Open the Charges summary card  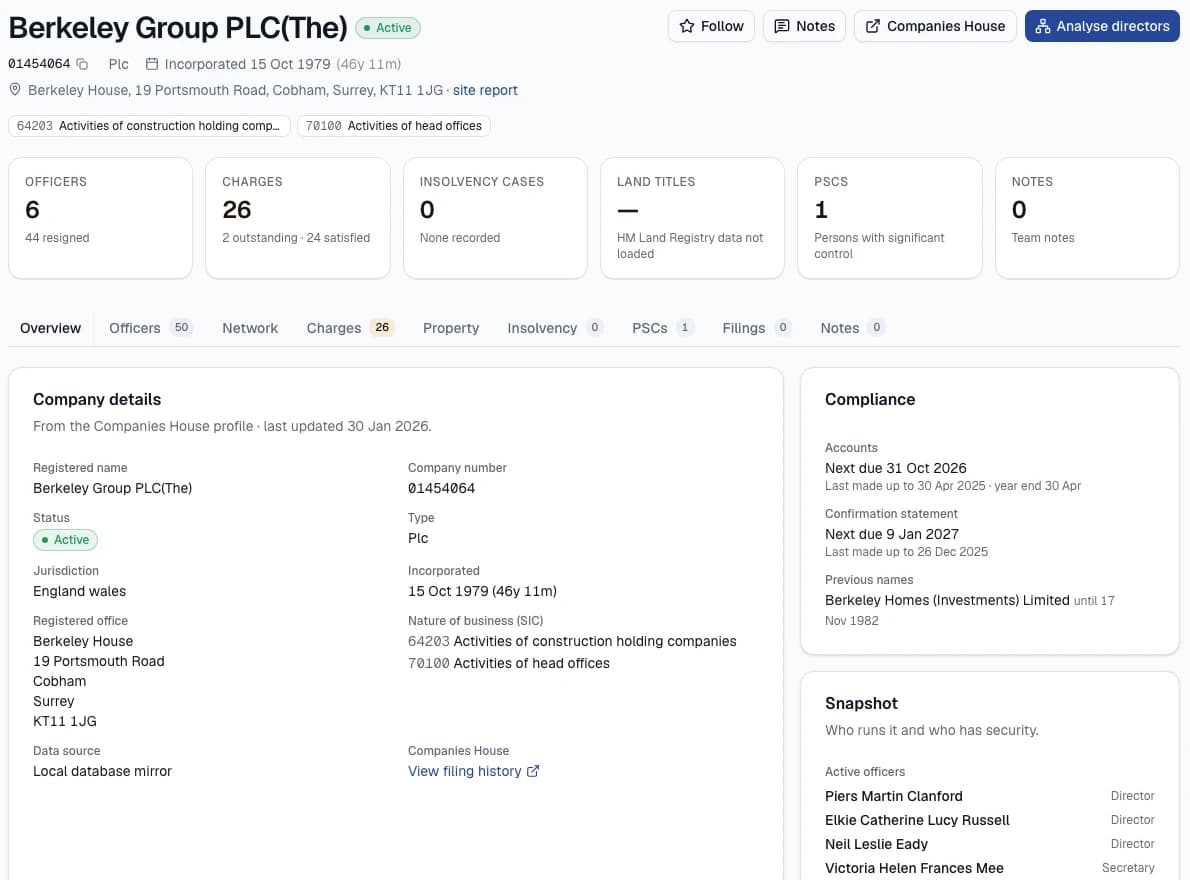pyautogui.click(x=298, y=218)
